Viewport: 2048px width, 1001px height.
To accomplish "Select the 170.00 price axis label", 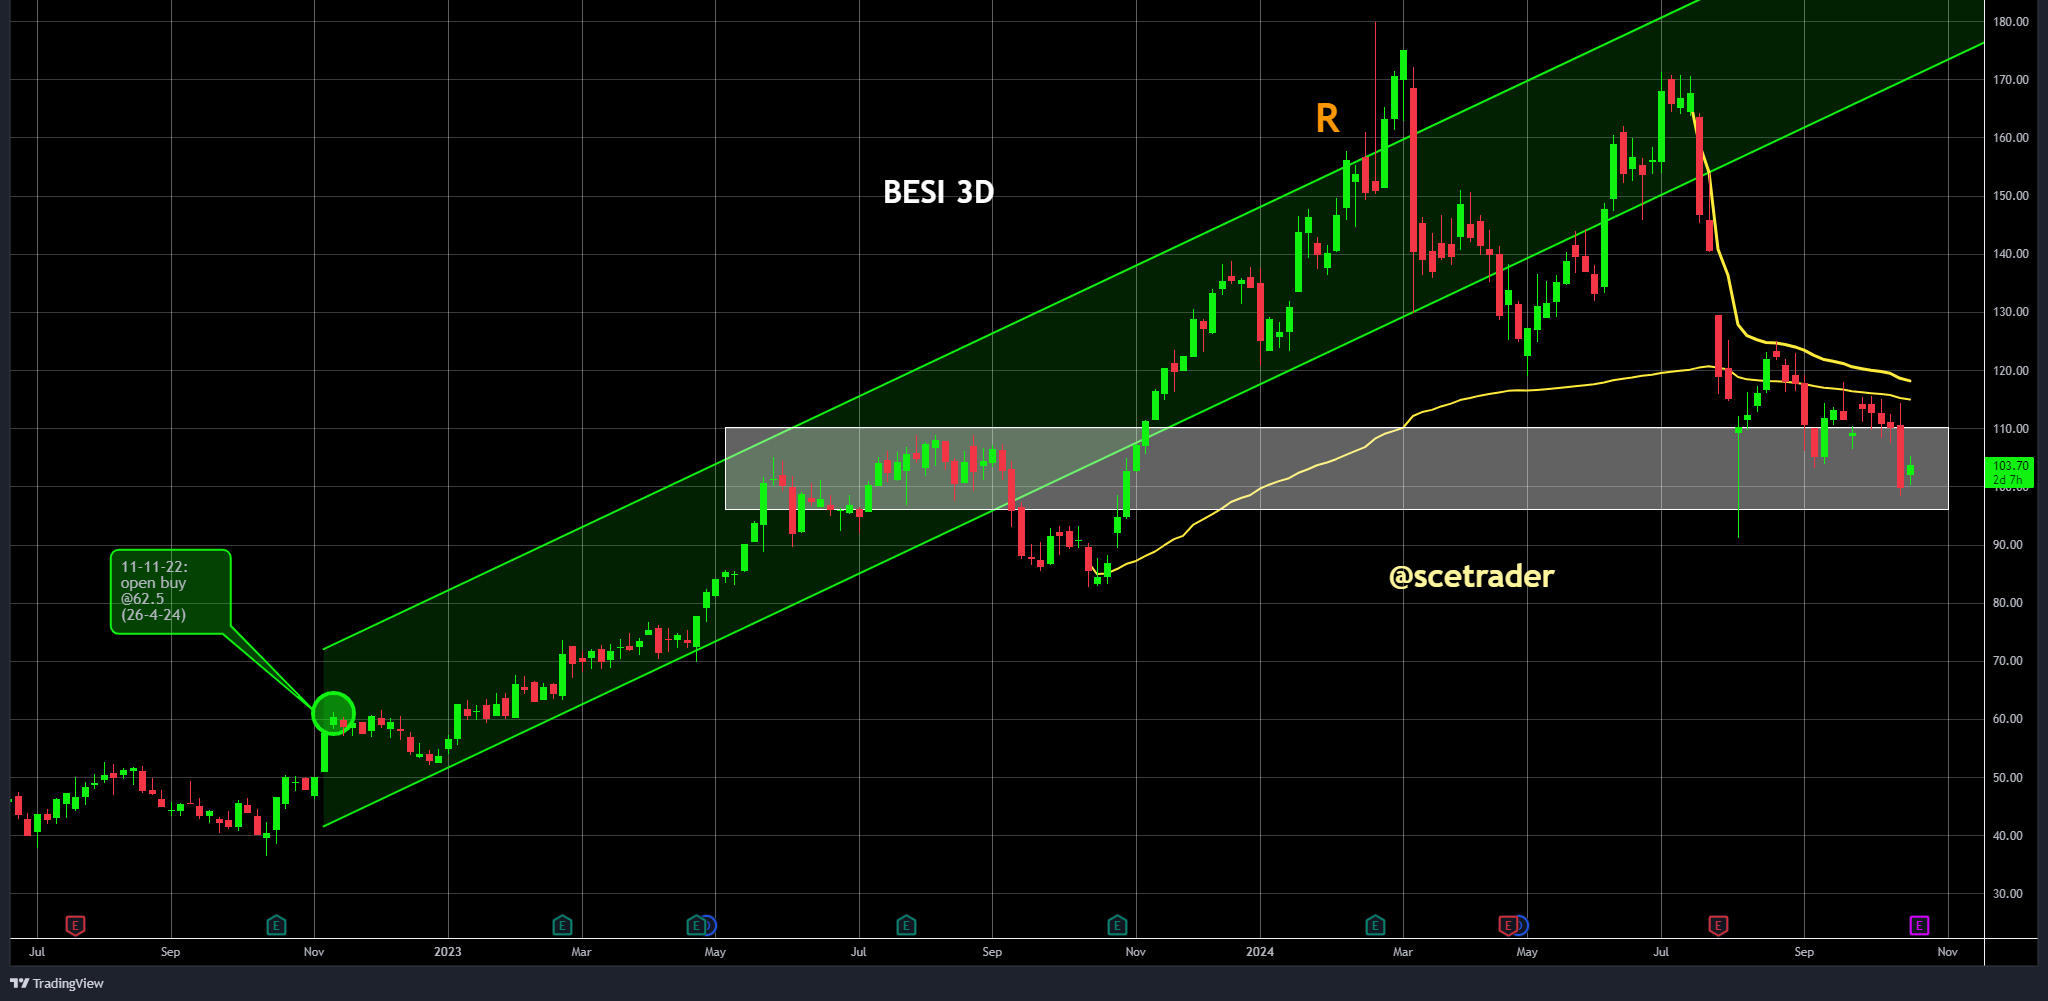I will pos(2011,80).
